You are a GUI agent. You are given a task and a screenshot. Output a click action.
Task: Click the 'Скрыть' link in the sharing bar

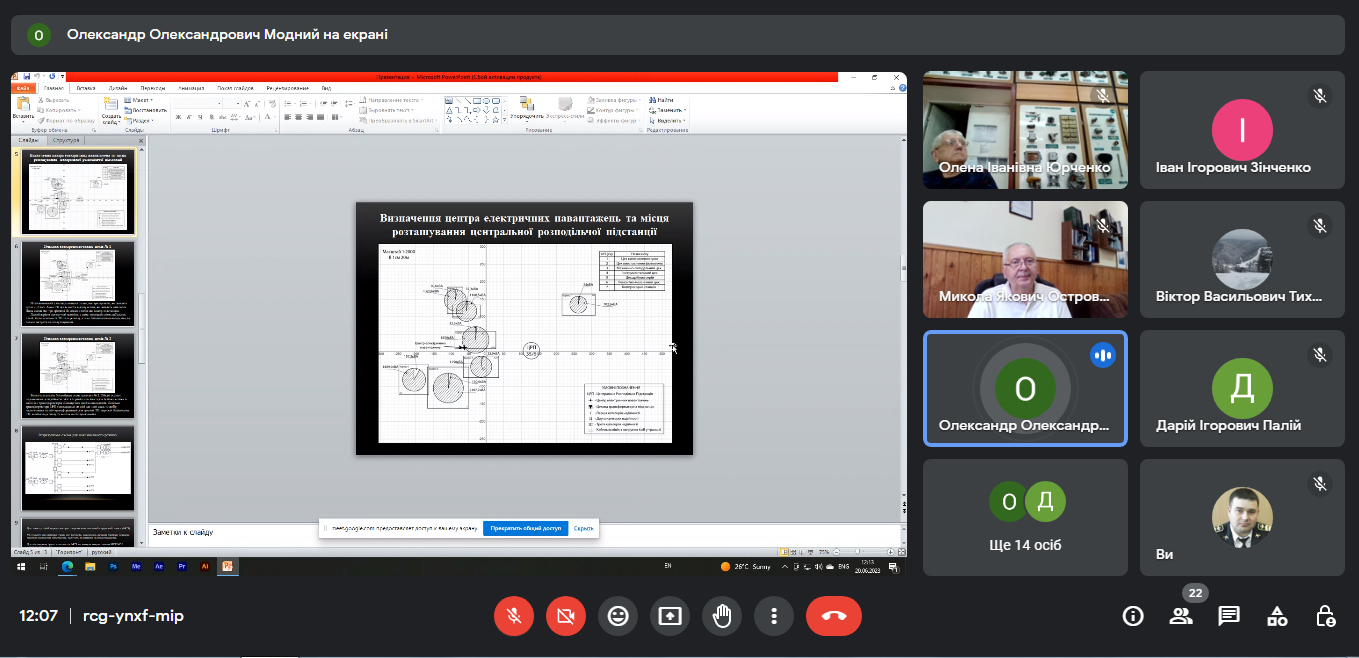click(583, 528)
